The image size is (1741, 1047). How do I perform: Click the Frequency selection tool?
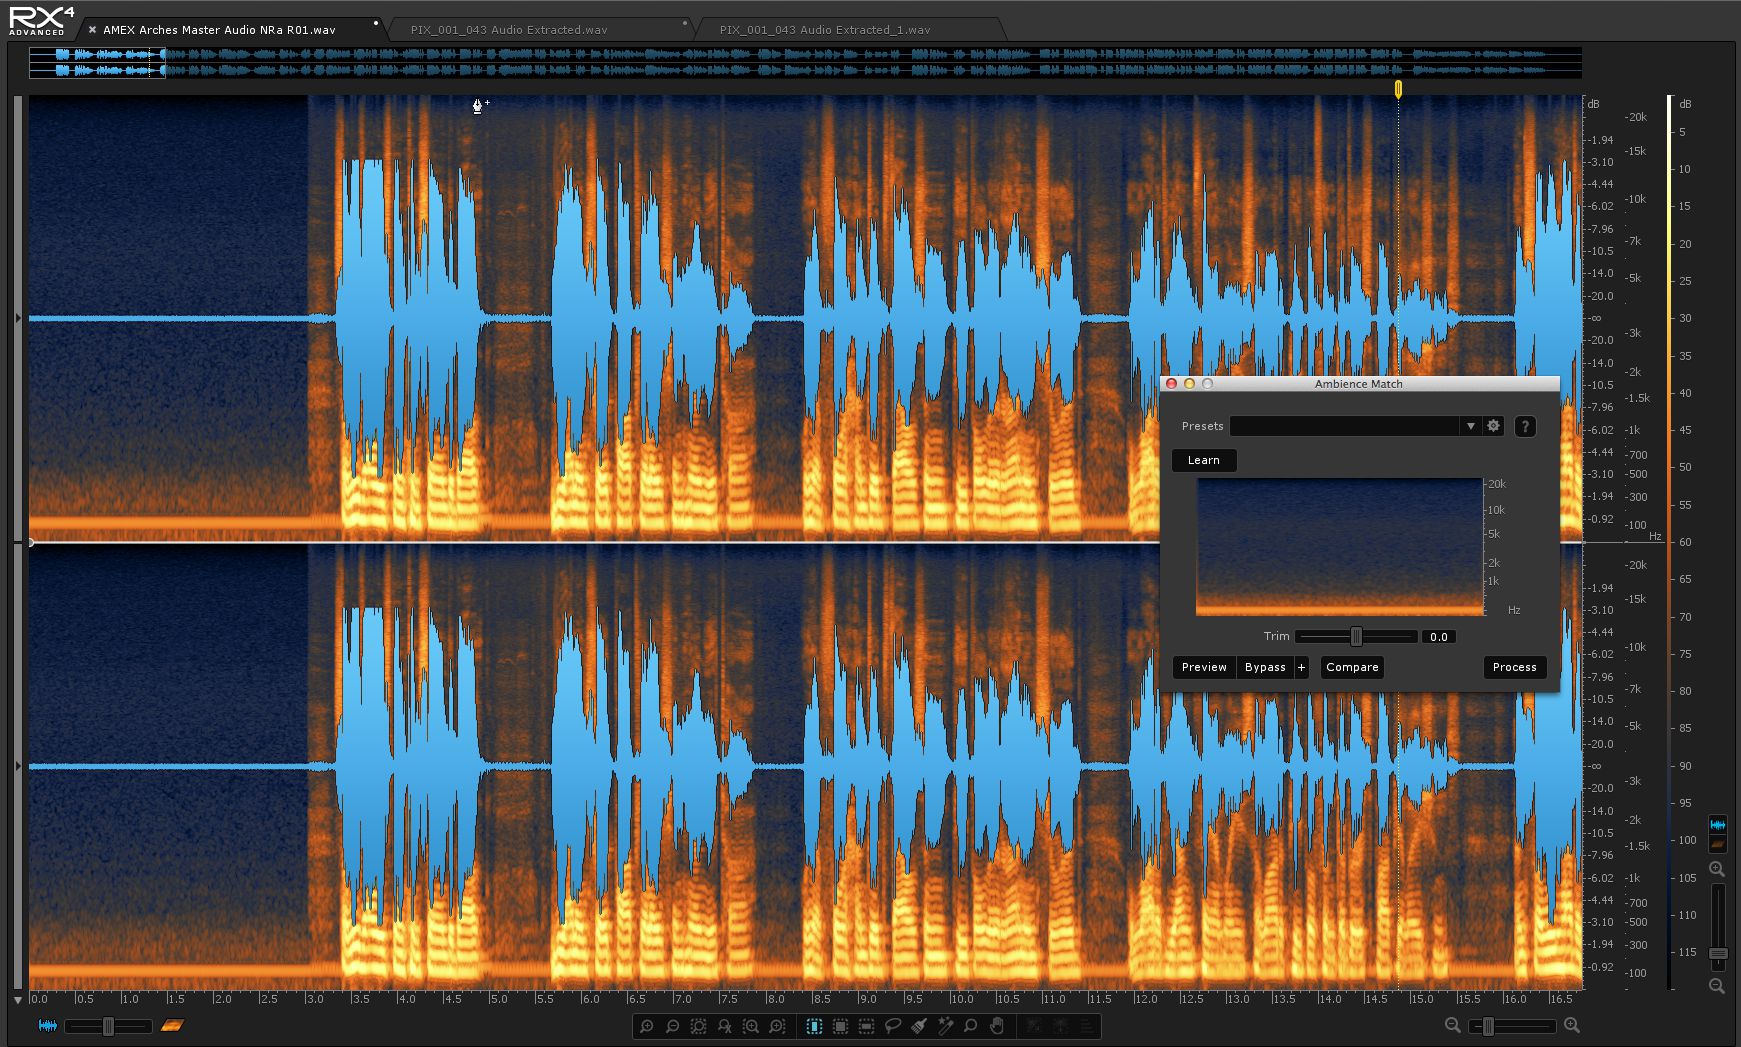pos(866,1026)
